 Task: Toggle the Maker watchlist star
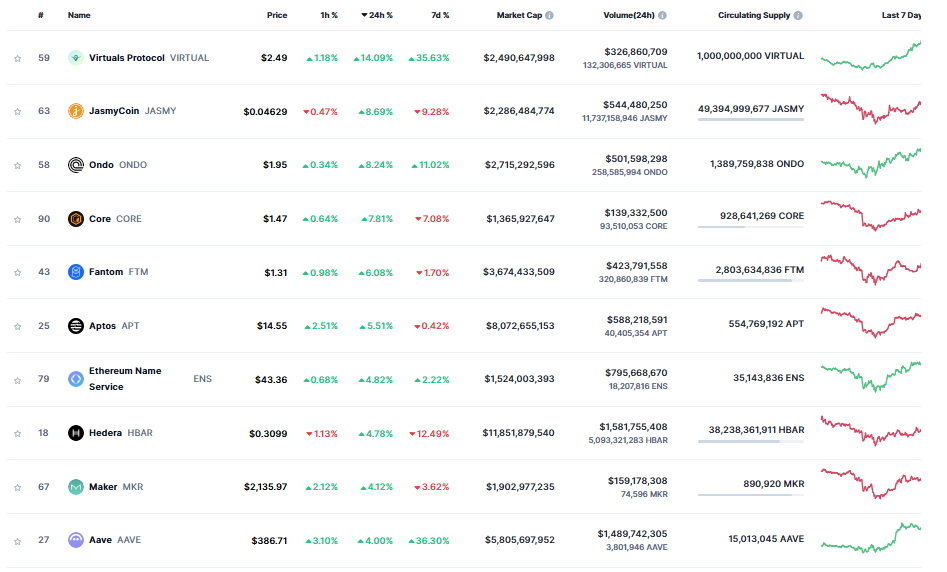[18, 487]
